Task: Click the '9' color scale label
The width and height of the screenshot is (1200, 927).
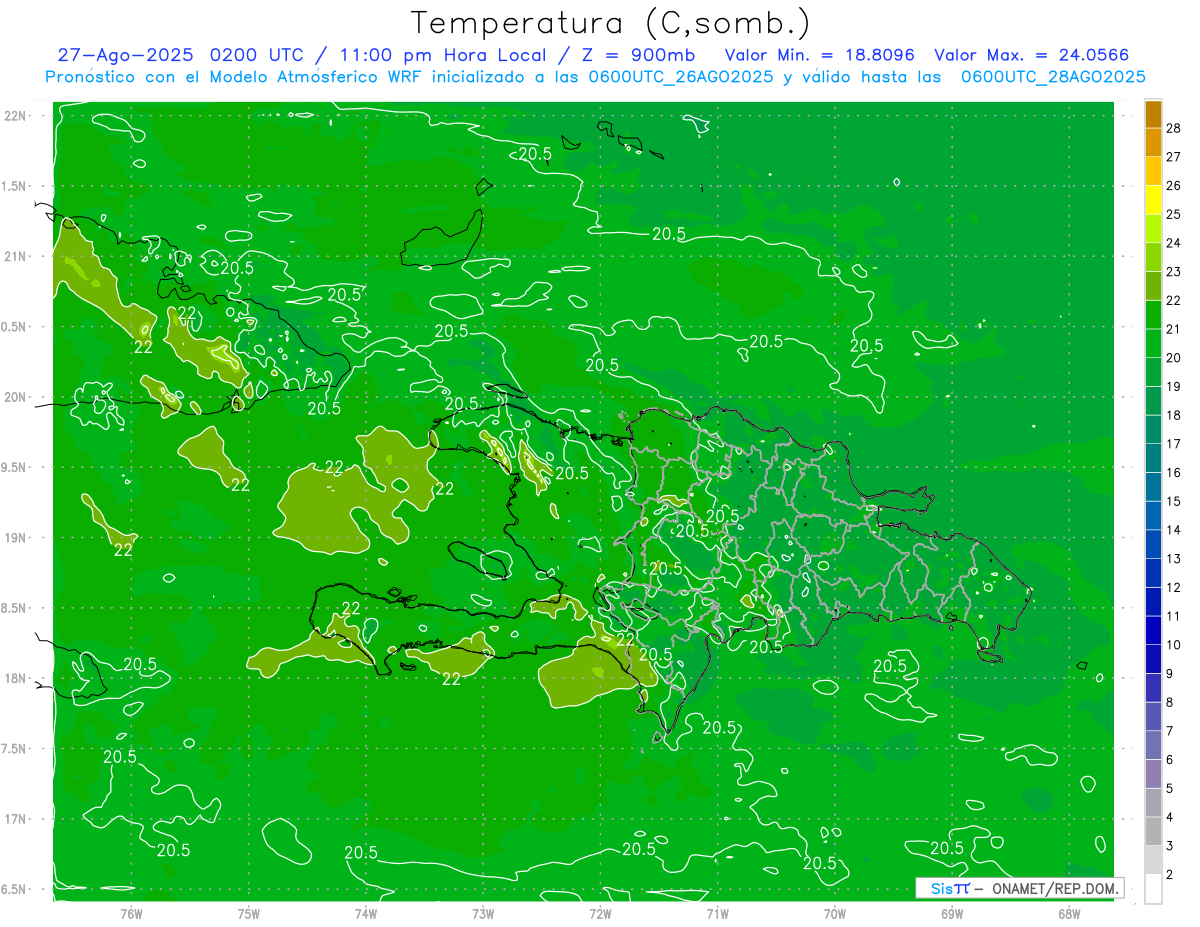Action: 1171,674
